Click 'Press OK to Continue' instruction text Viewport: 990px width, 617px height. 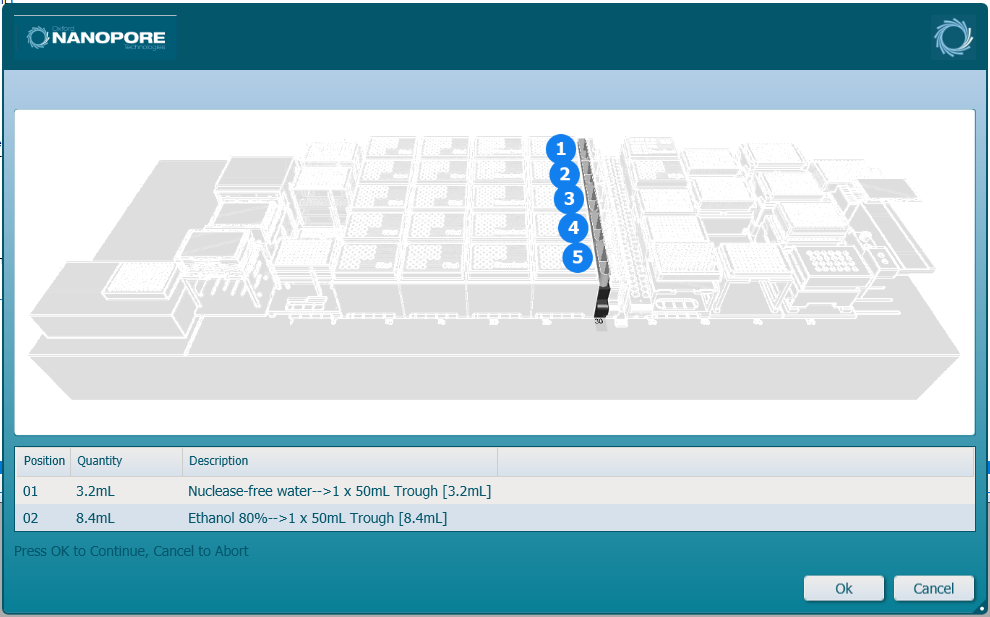coord(131,551)
